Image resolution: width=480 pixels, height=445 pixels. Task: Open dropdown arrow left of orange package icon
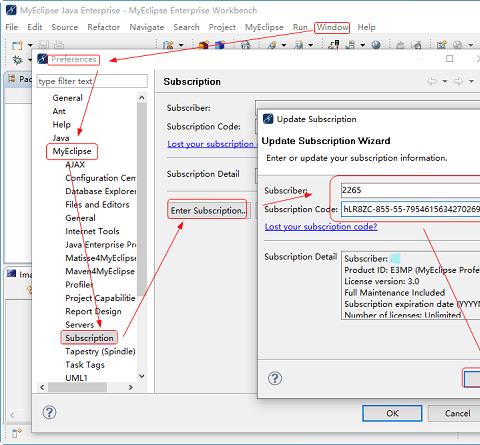[181, 45]
